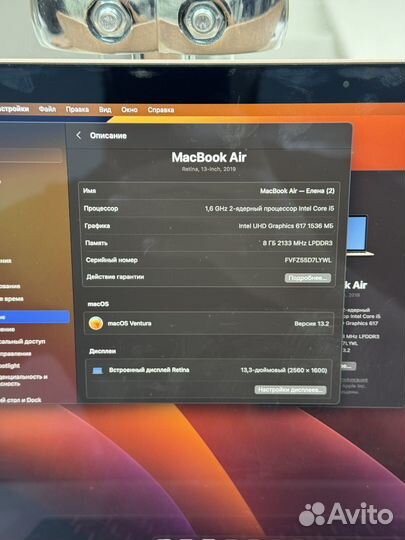
Task: Open the sidebar item ending in 'сальный доступ'
Action: click(23, 341)
